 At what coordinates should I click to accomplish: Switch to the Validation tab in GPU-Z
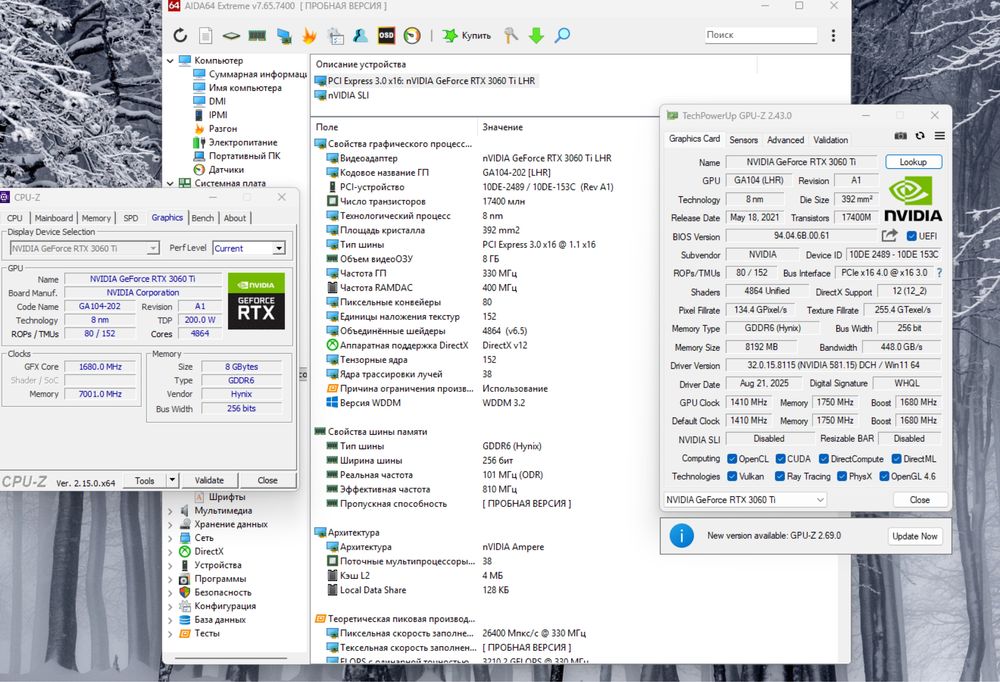830,140
